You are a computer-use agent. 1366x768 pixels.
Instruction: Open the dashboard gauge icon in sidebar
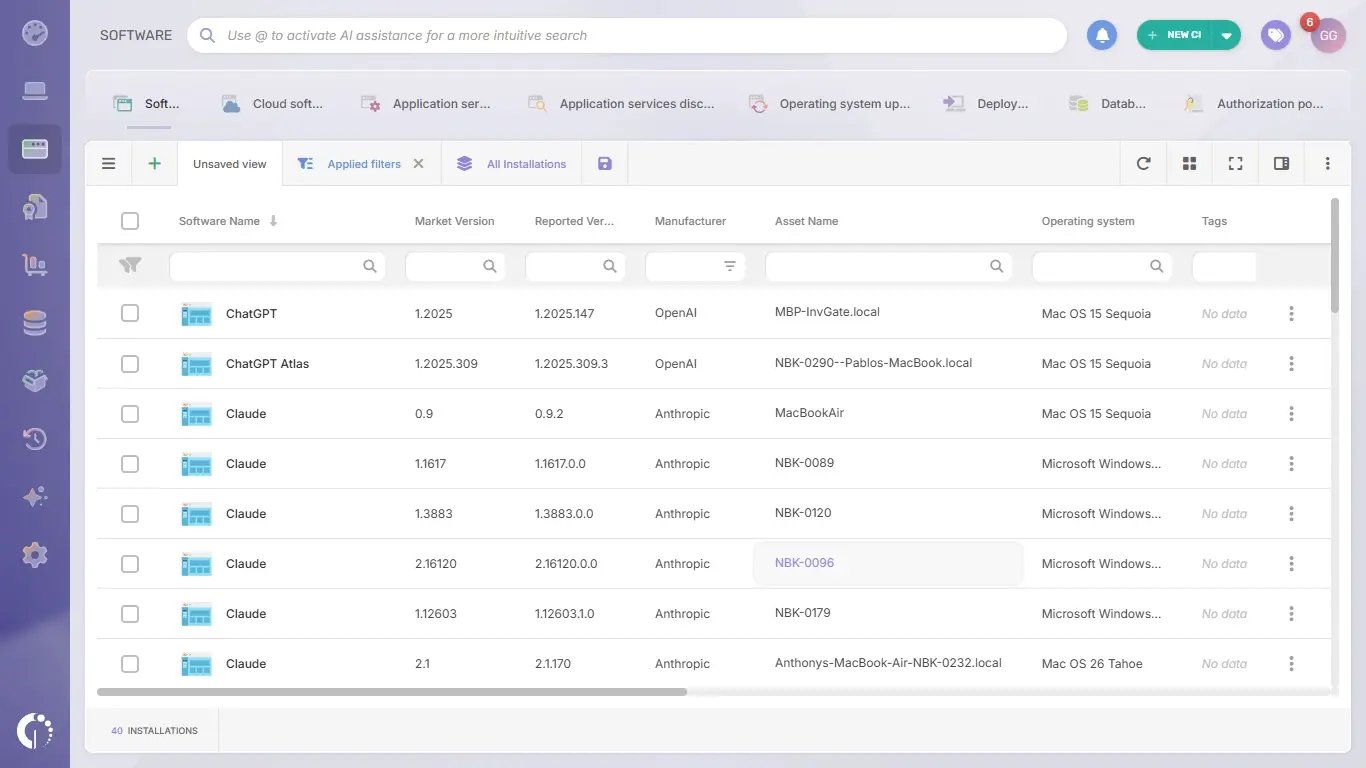(35, 33)
